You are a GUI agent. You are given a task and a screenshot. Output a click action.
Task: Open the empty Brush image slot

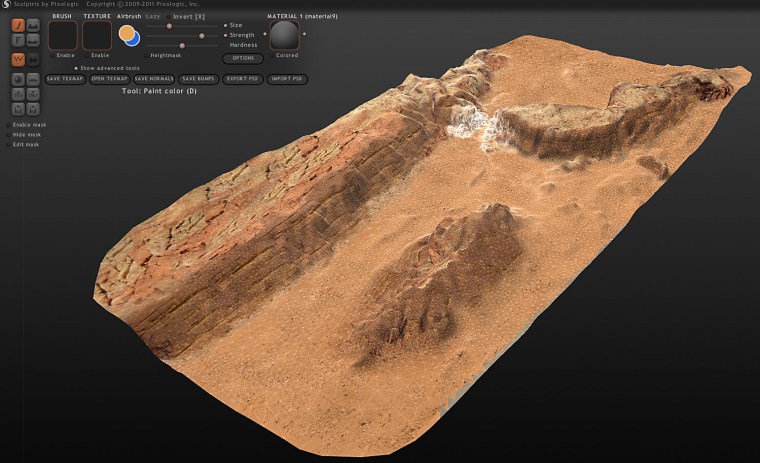click(63, 36)
